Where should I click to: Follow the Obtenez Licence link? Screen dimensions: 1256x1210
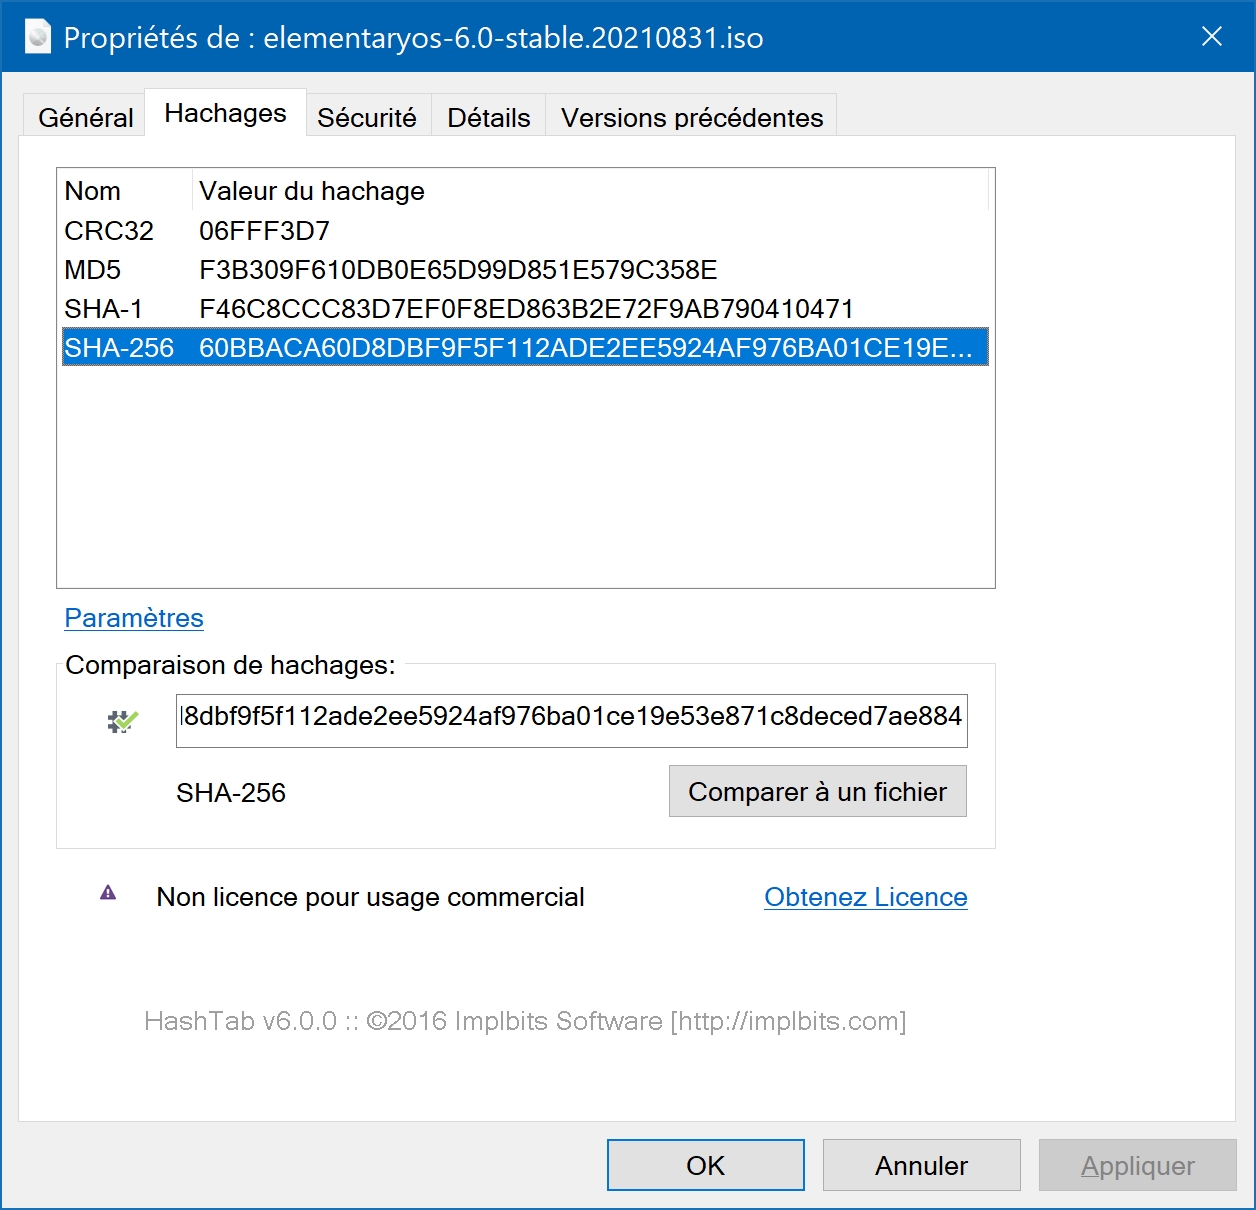[866, 897]
